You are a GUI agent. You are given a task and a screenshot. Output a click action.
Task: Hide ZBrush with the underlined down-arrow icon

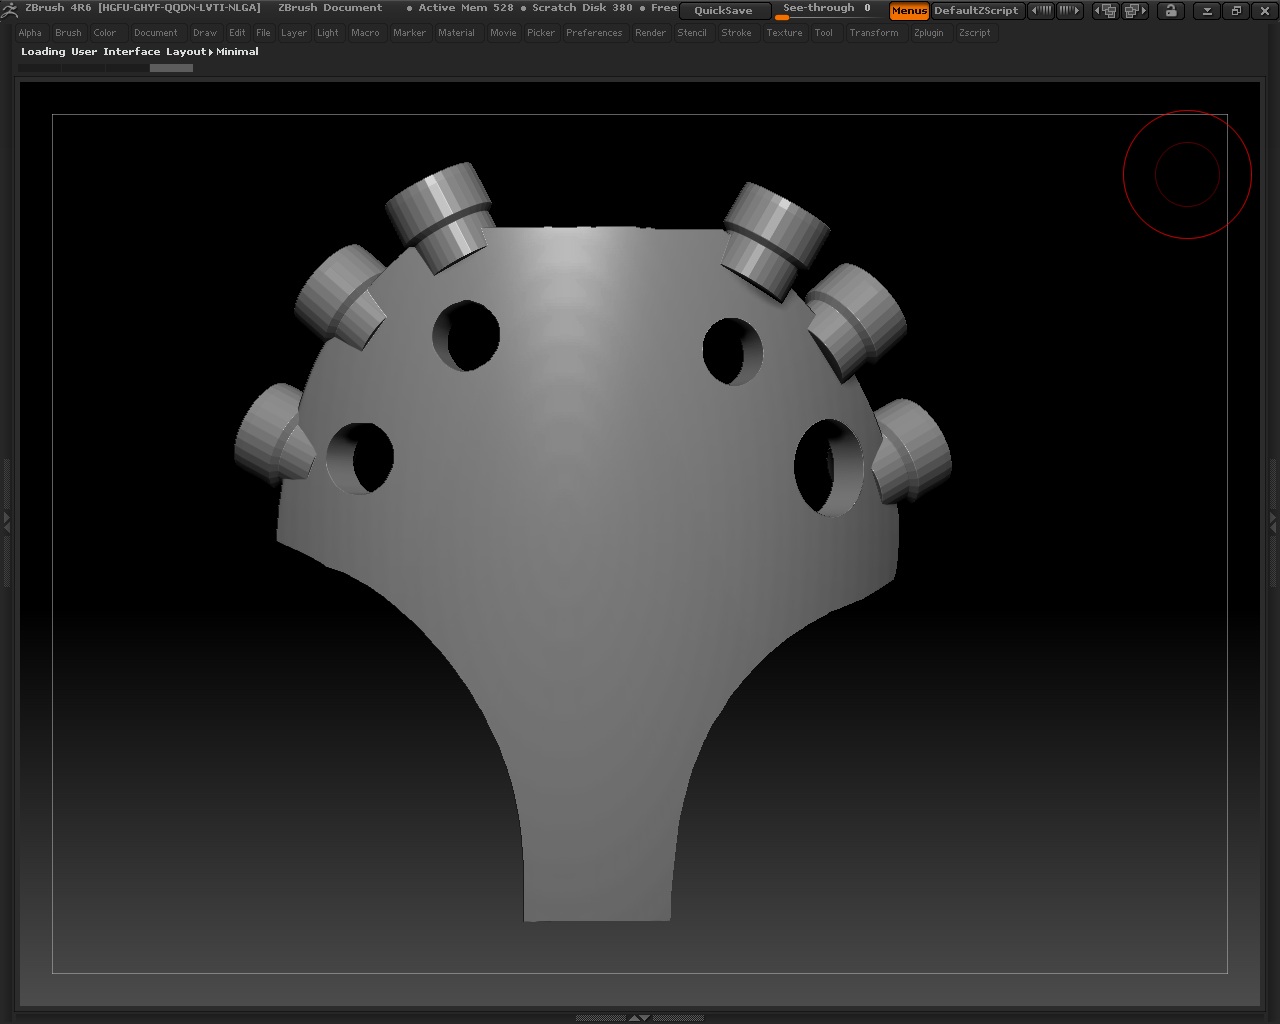click(x=1207, y=11)
